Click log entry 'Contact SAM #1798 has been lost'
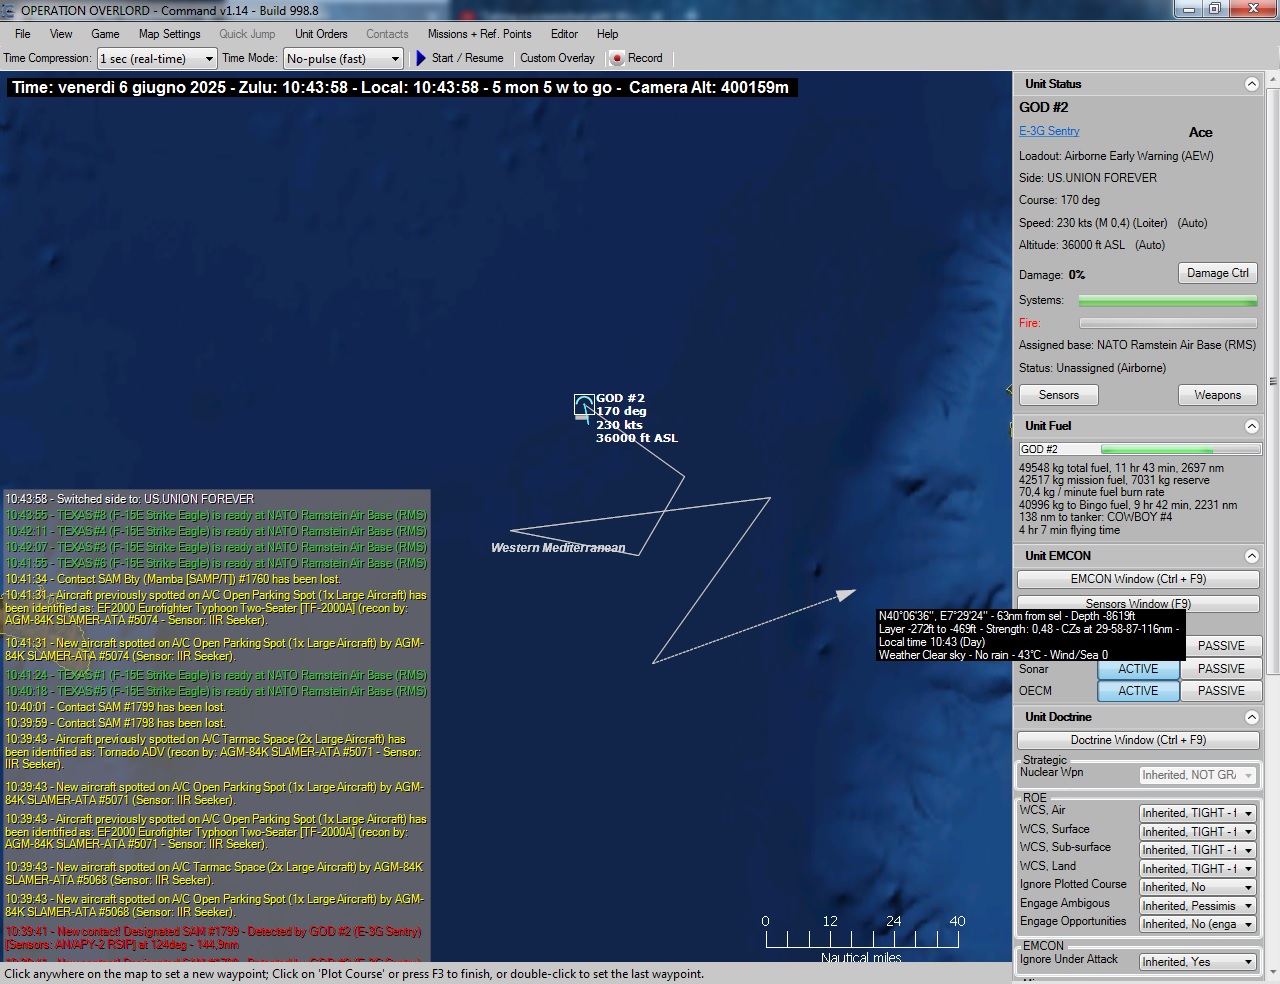The image size is (1280, 984). (115, 723)
